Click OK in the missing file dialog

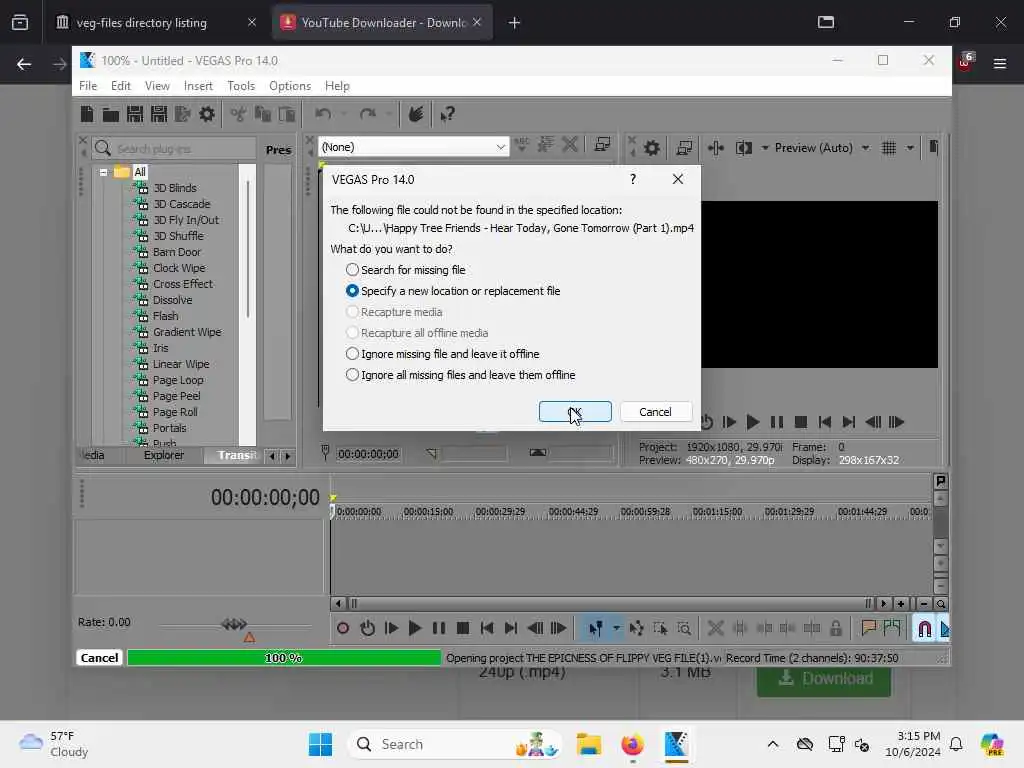[575, 412]
